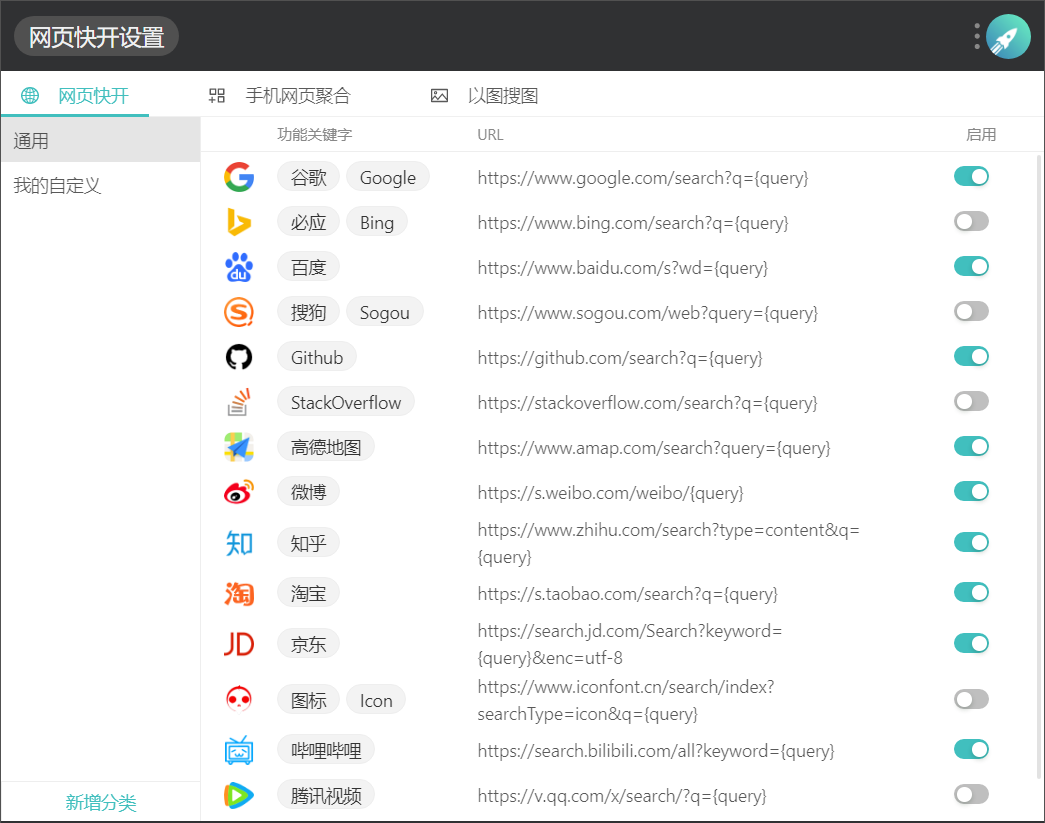Click the 谷歌 keyword tag

[x=309, y=177]
